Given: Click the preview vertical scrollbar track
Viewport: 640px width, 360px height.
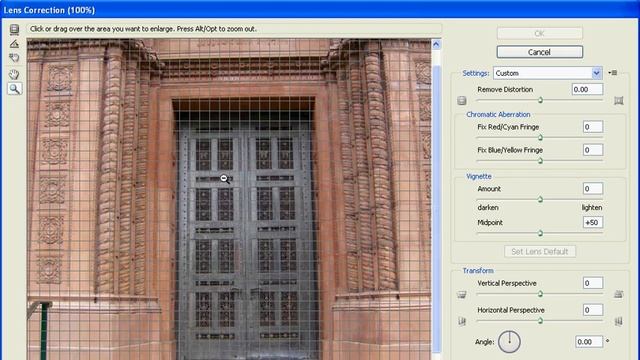Looking at the screenshot, I should pos(436,204).
